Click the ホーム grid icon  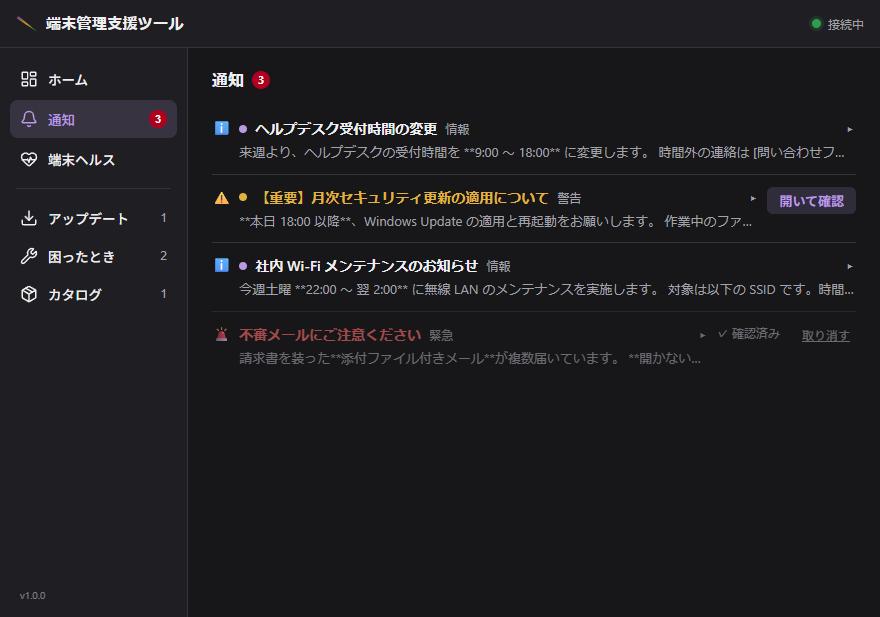click(29, 79)
